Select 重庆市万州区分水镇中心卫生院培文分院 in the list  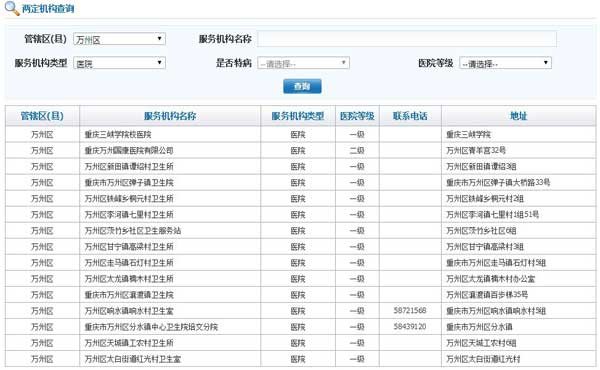(151, 328)
